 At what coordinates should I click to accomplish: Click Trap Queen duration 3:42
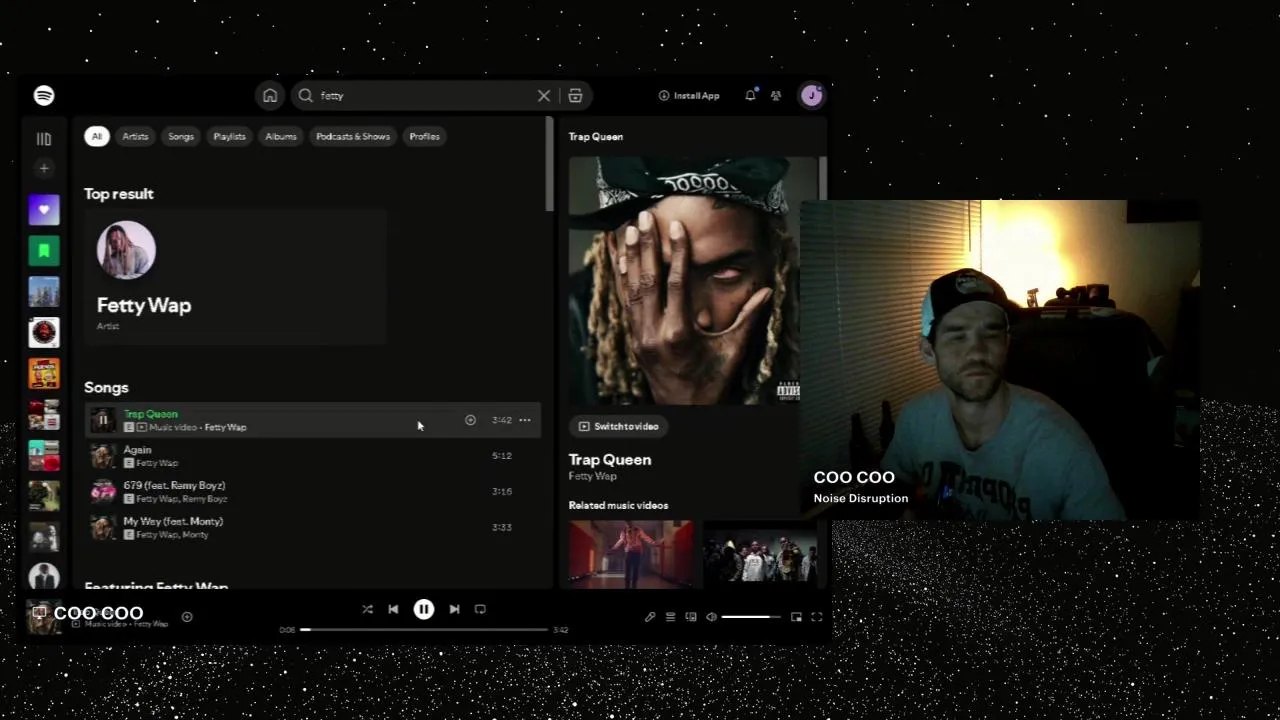click(502, 420)
